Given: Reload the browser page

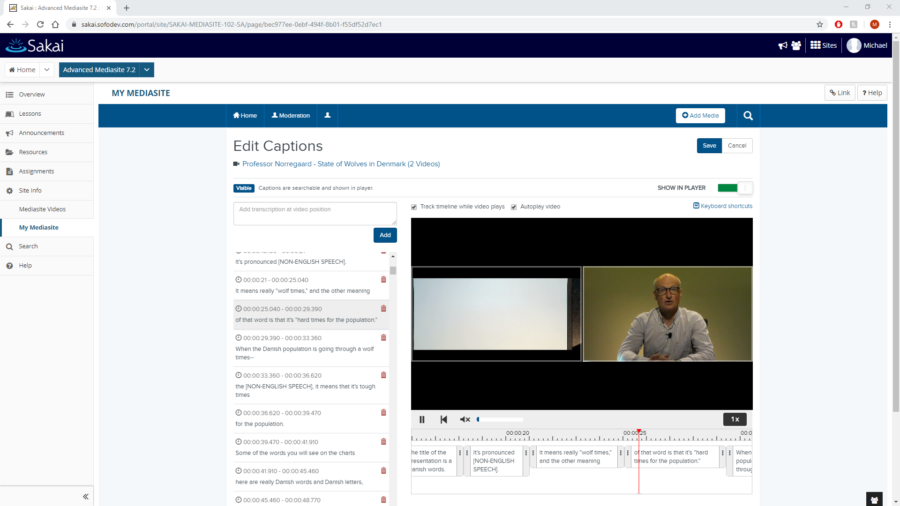Looking at the screenshot, I should (40, 24).
